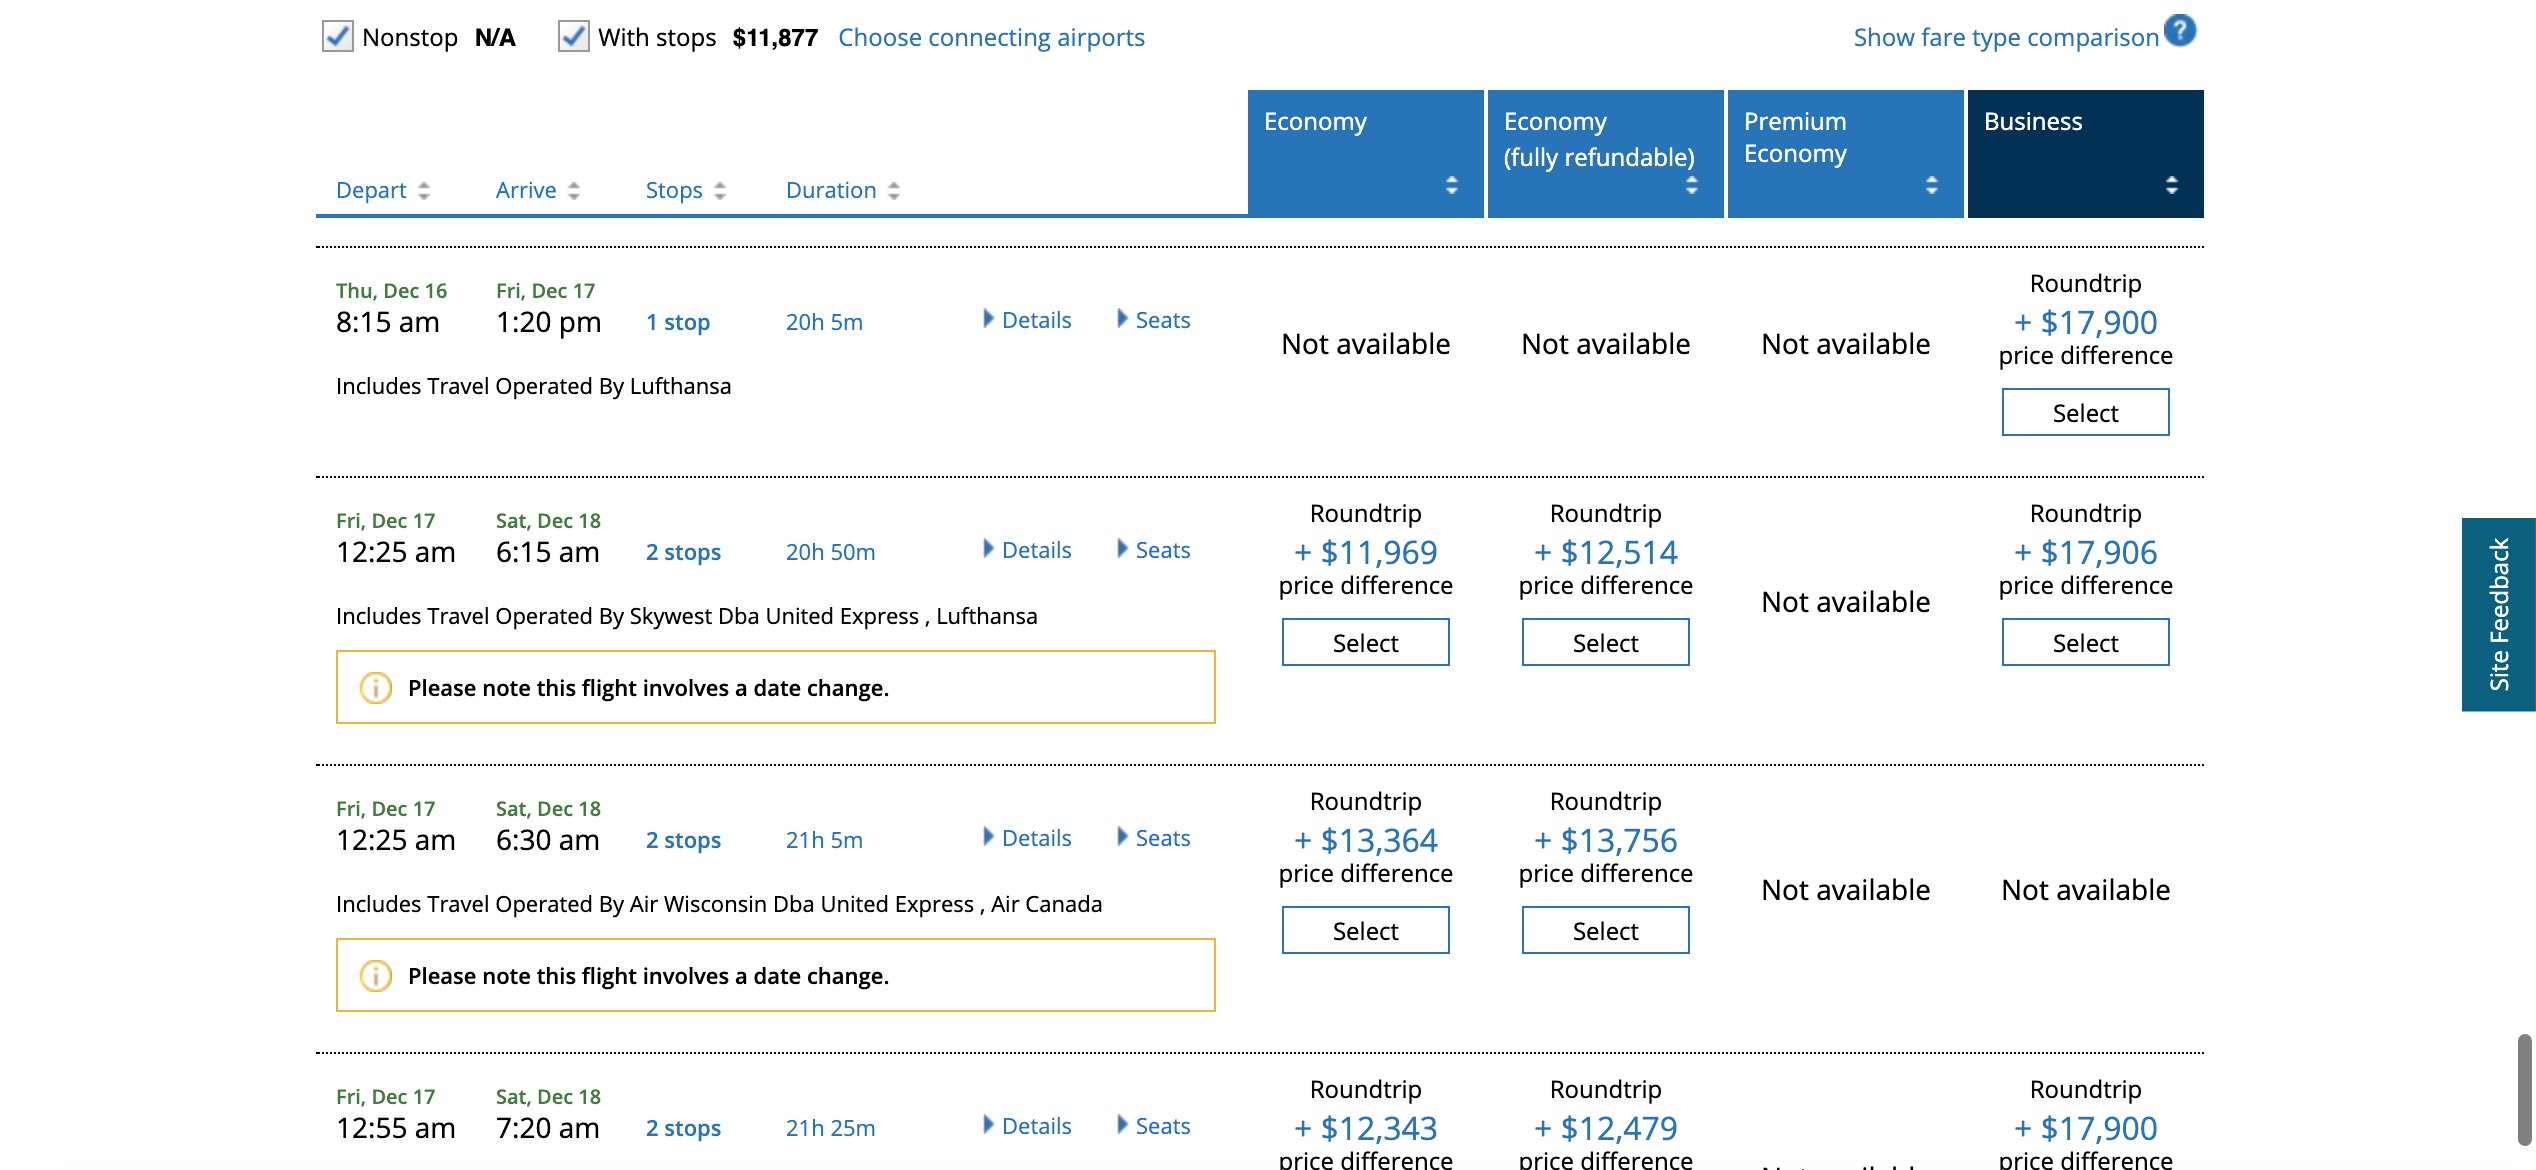Select the $11,969 Economy fare
Viewport: 2536px width, 1170px height.
(1365, 643)
